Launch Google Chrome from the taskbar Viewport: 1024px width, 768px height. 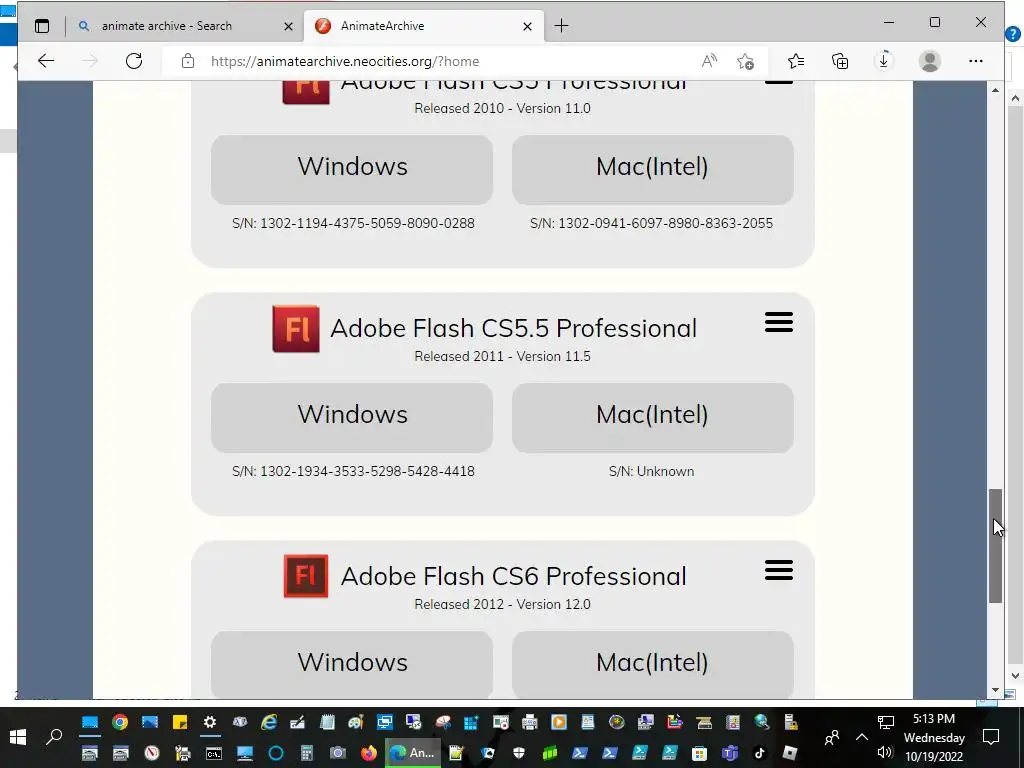(120, 722)
